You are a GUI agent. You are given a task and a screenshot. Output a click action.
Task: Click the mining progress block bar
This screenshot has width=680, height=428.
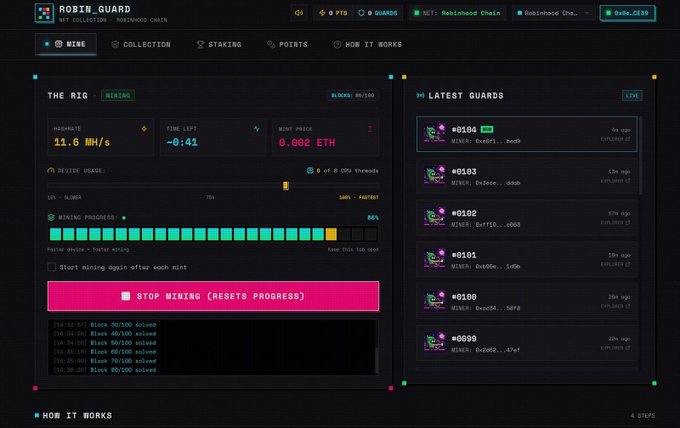coord(213,234)
